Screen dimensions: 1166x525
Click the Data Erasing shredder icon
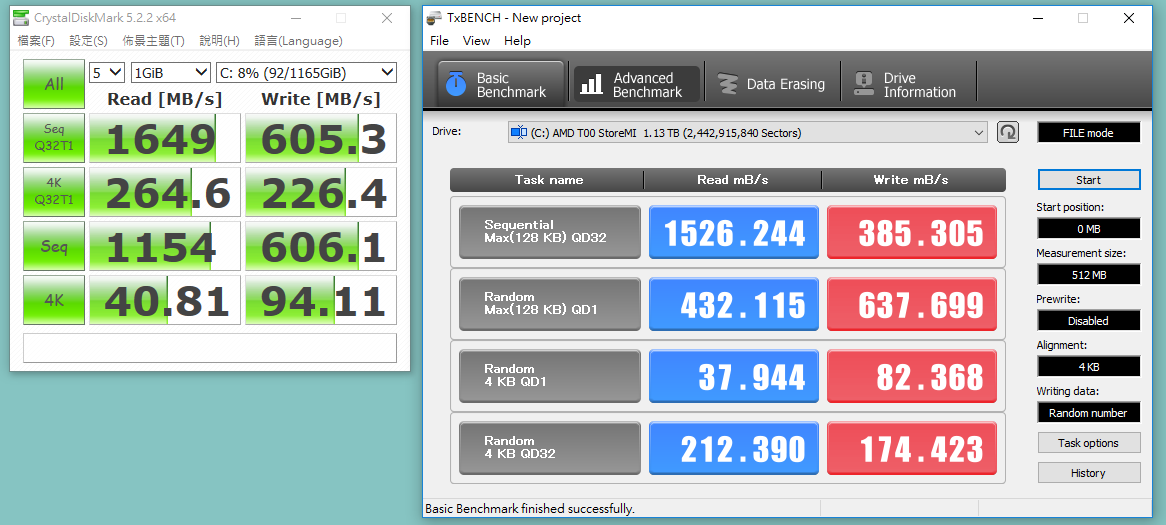click(x=728, y=84)
